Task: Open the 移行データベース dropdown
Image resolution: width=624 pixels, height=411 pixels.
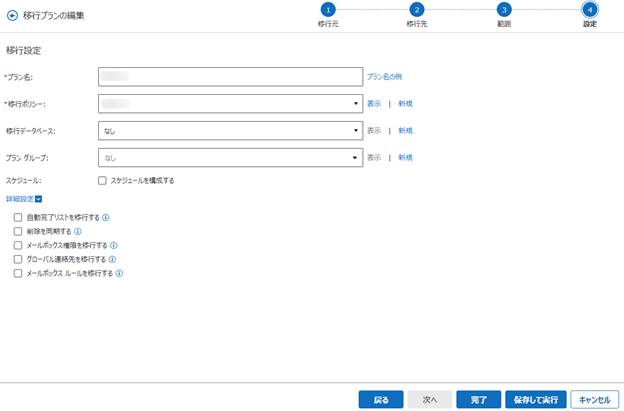Action: tap(230, 131)
